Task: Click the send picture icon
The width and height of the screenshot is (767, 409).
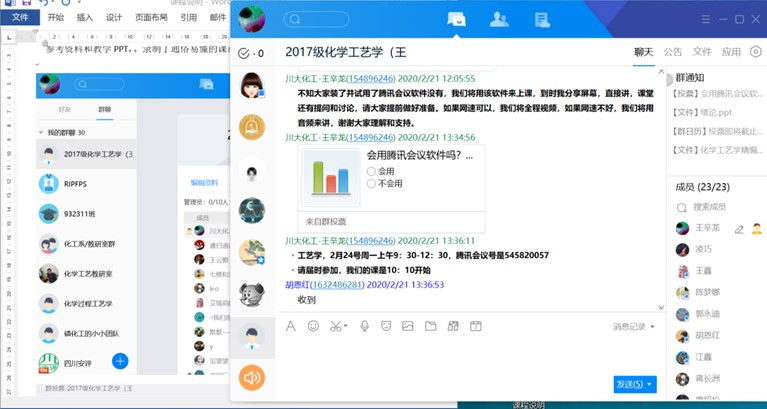Action: click(407, 326)
